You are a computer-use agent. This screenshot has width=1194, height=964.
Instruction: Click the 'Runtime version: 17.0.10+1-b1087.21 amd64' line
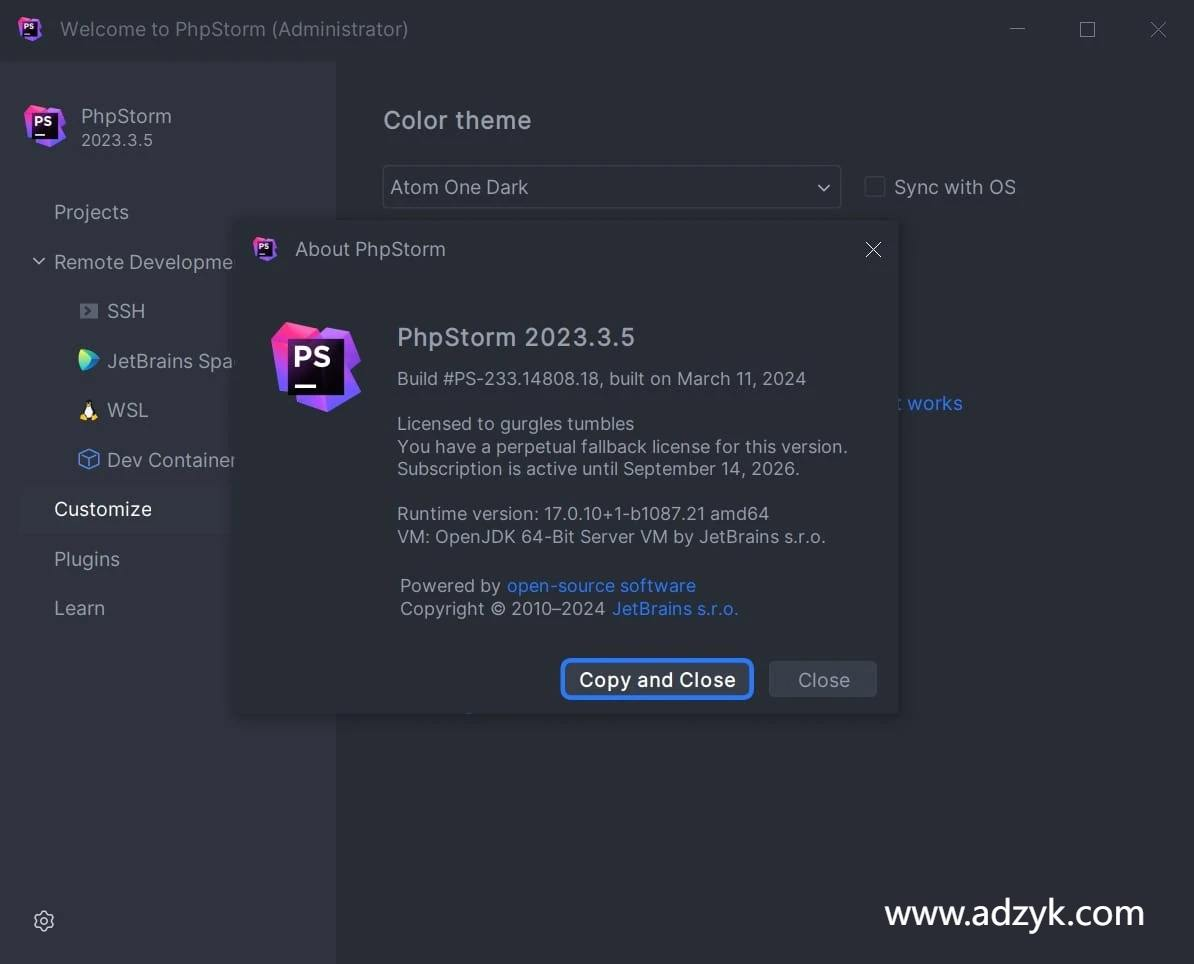[x=583, y=513]
